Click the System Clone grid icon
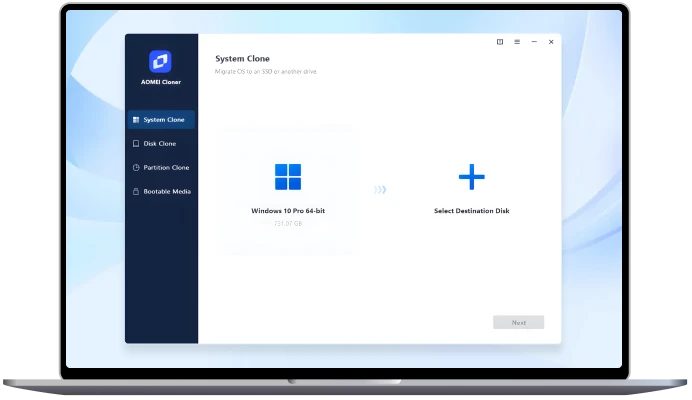 136,120
